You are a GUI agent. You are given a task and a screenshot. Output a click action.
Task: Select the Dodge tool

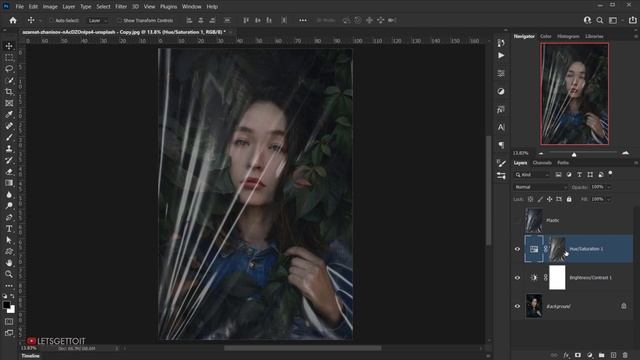tap(9, 206)
